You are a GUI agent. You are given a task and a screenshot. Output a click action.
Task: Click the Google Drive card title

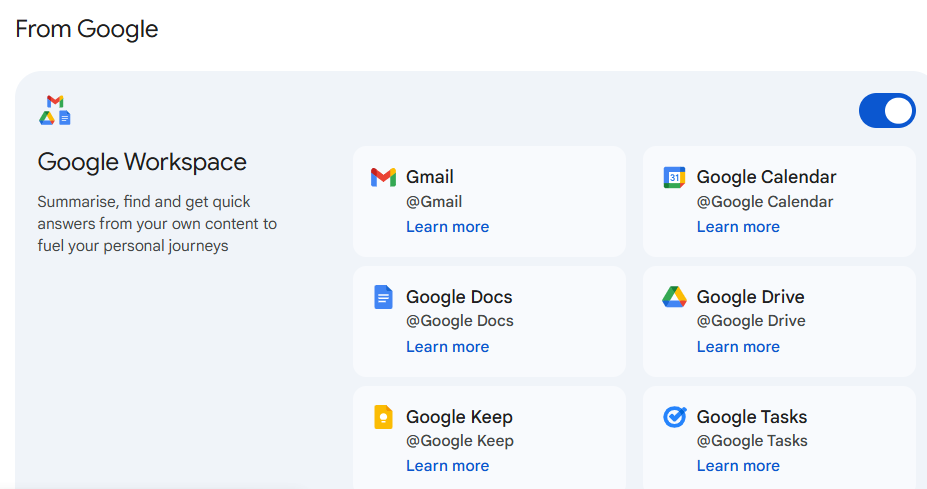click(x=750, y=297)
